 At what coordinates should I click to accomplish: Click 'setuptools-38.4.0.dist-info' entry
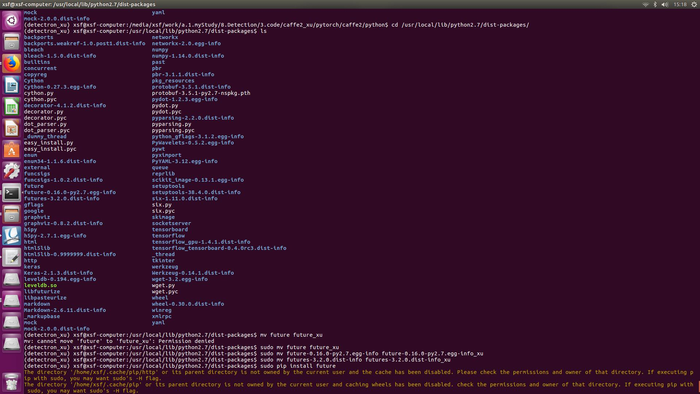click(196, 192)
